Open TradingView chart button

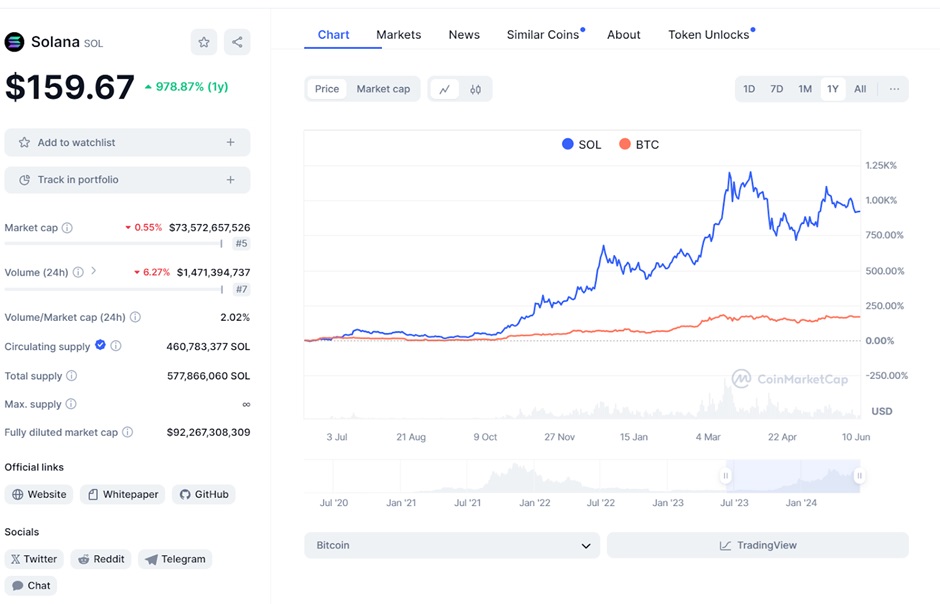click(x=757, y=545)
